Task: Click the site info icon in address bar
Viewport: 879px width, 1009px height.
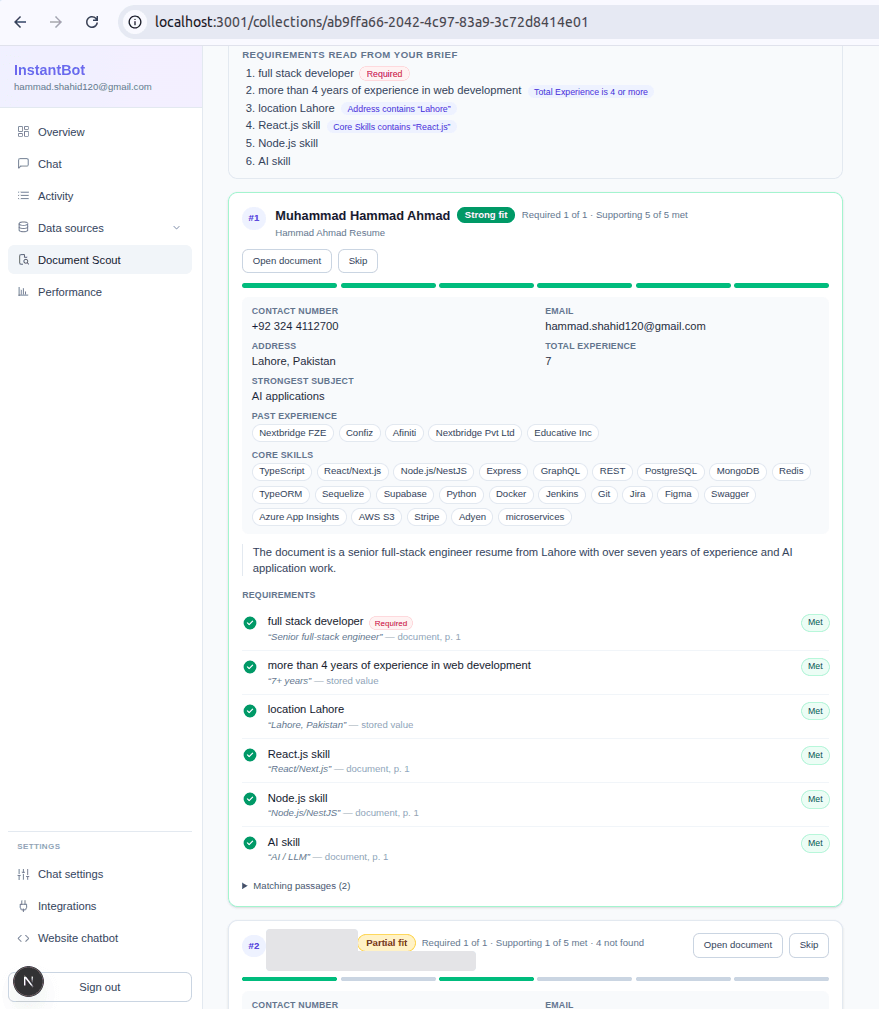Action: click(x=135, y=22)
